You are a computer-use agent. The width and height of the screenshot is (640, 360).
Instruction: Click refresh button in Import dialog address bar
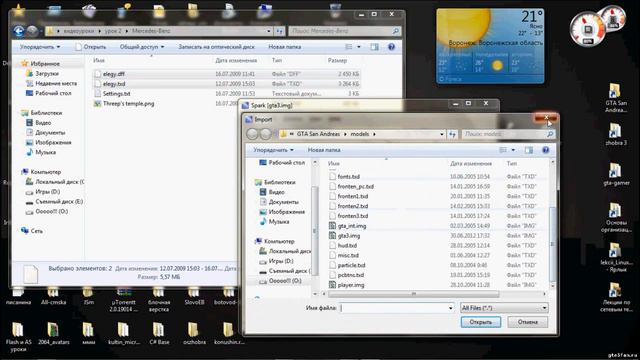click(452, 134)
